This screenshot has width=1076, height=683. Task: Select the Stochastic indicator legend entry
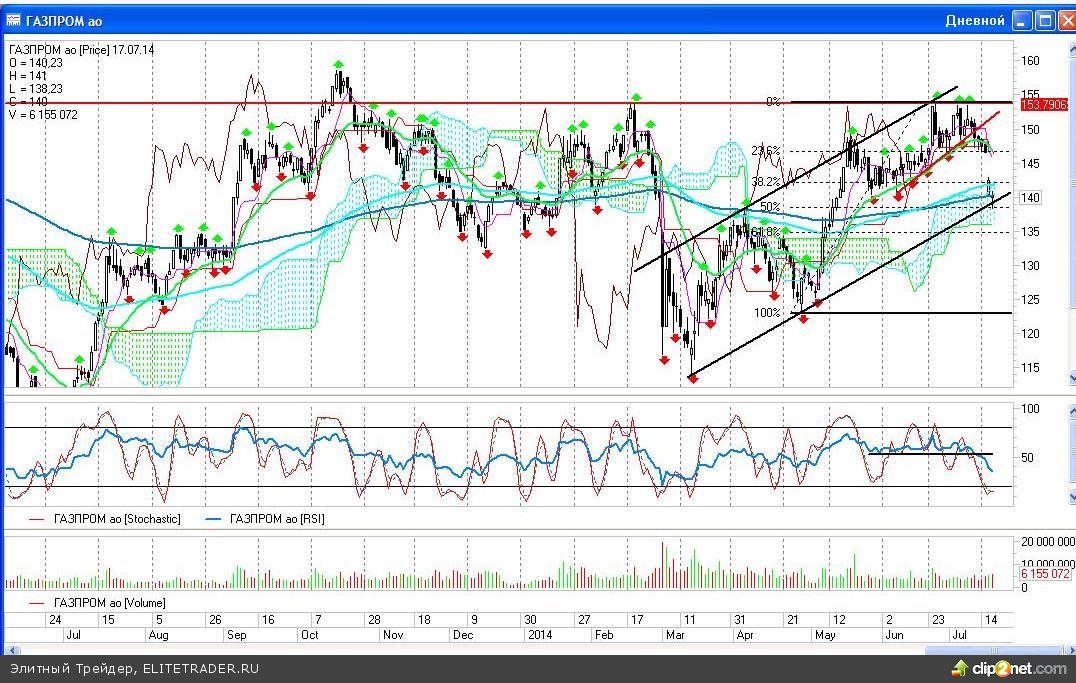(105, 519)
